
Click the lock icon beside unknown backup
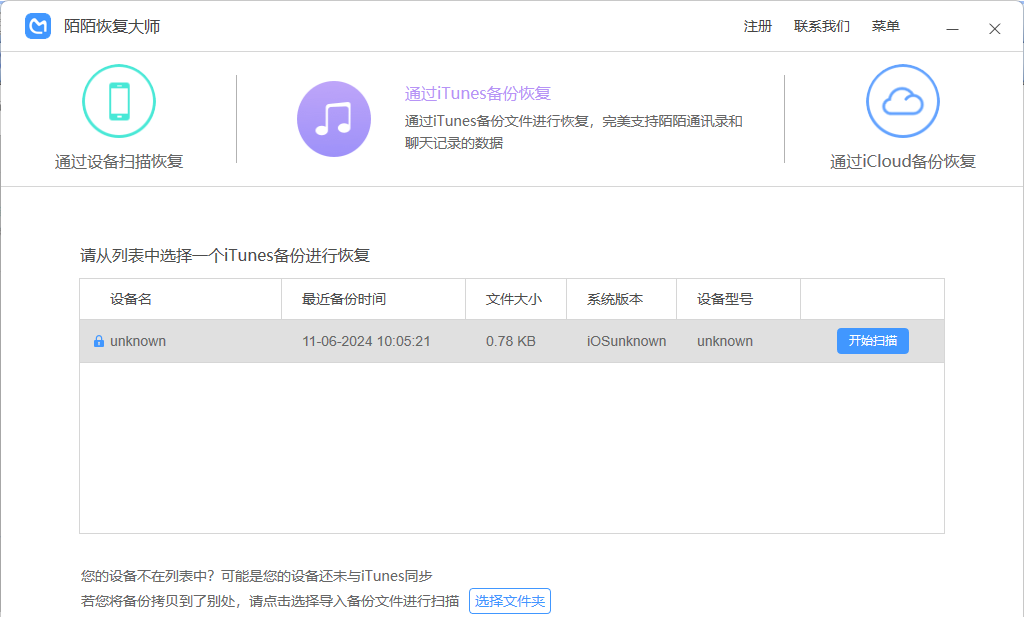pos(98,342)
